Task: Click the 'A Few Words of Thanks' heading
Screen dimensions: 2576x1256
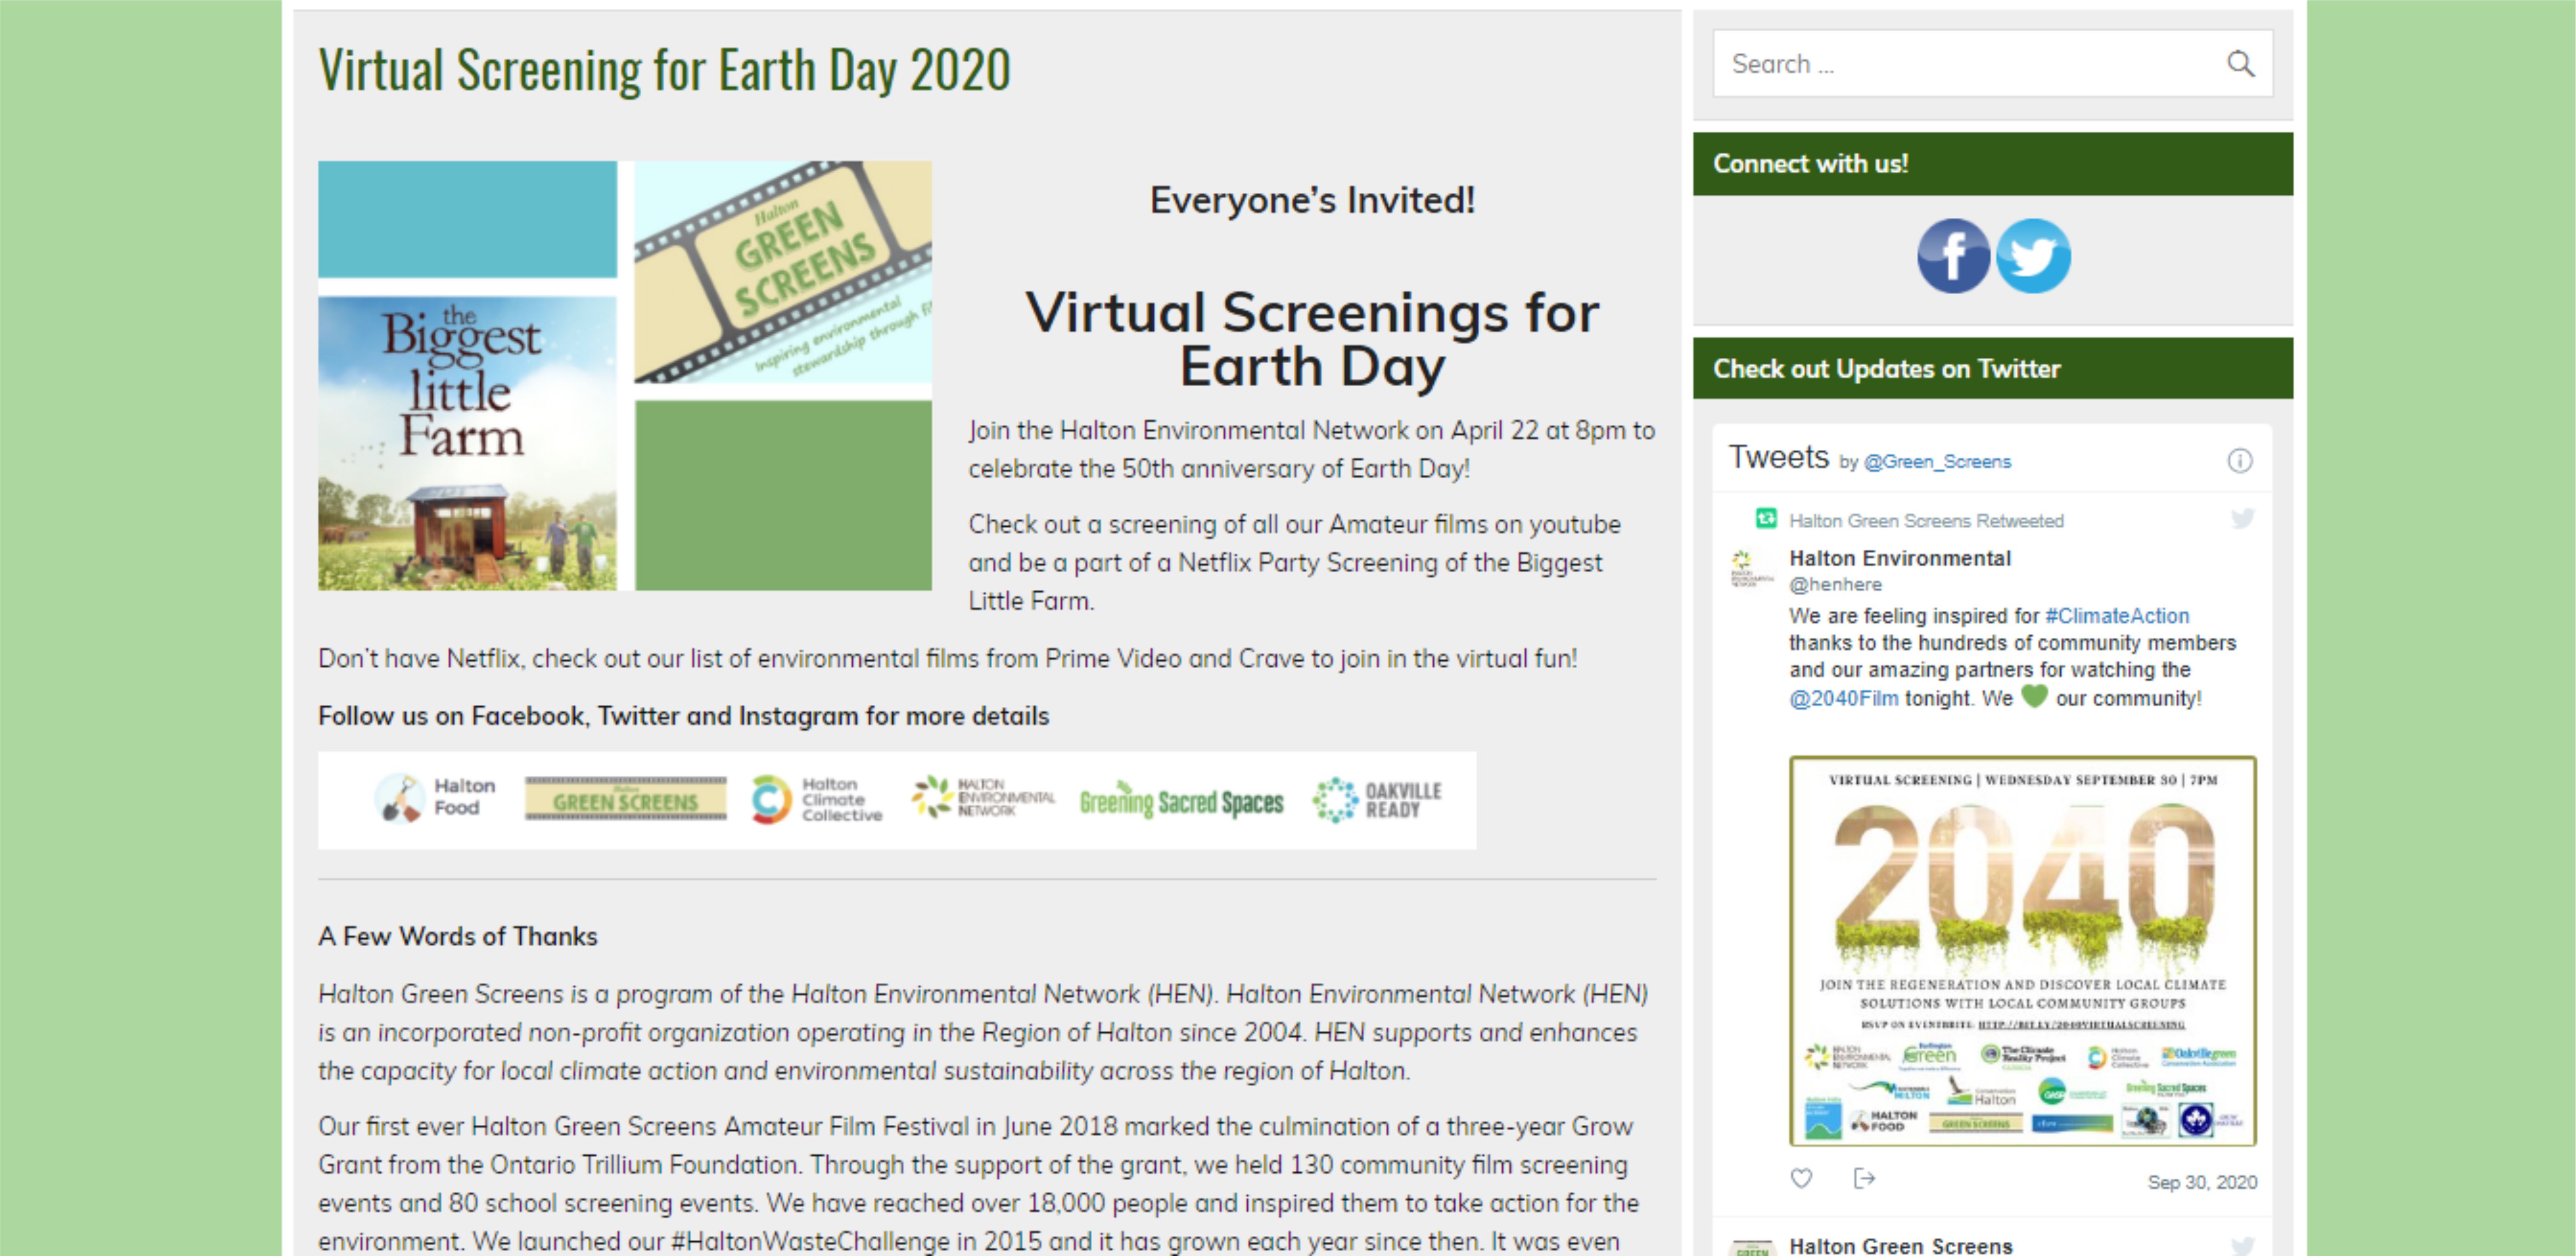Action: coord(457,937)
